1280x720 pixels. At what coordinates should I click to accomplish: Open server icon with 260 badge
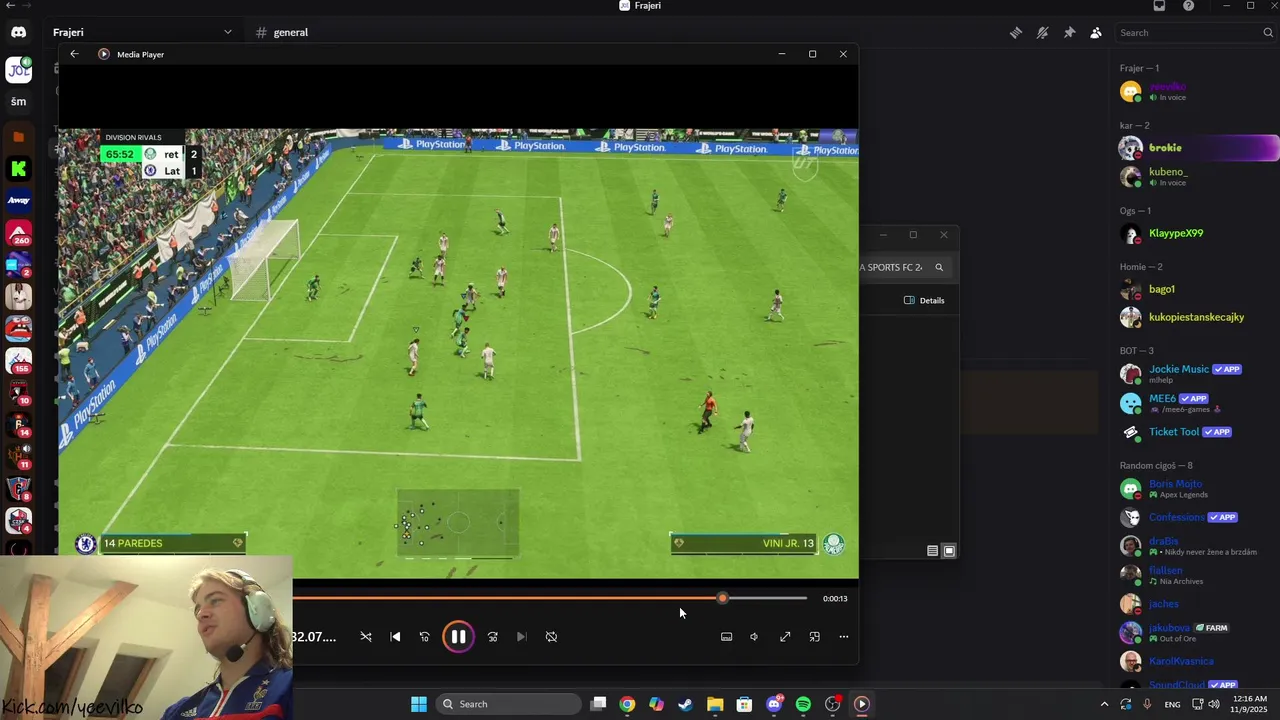[x=18, y=234]
